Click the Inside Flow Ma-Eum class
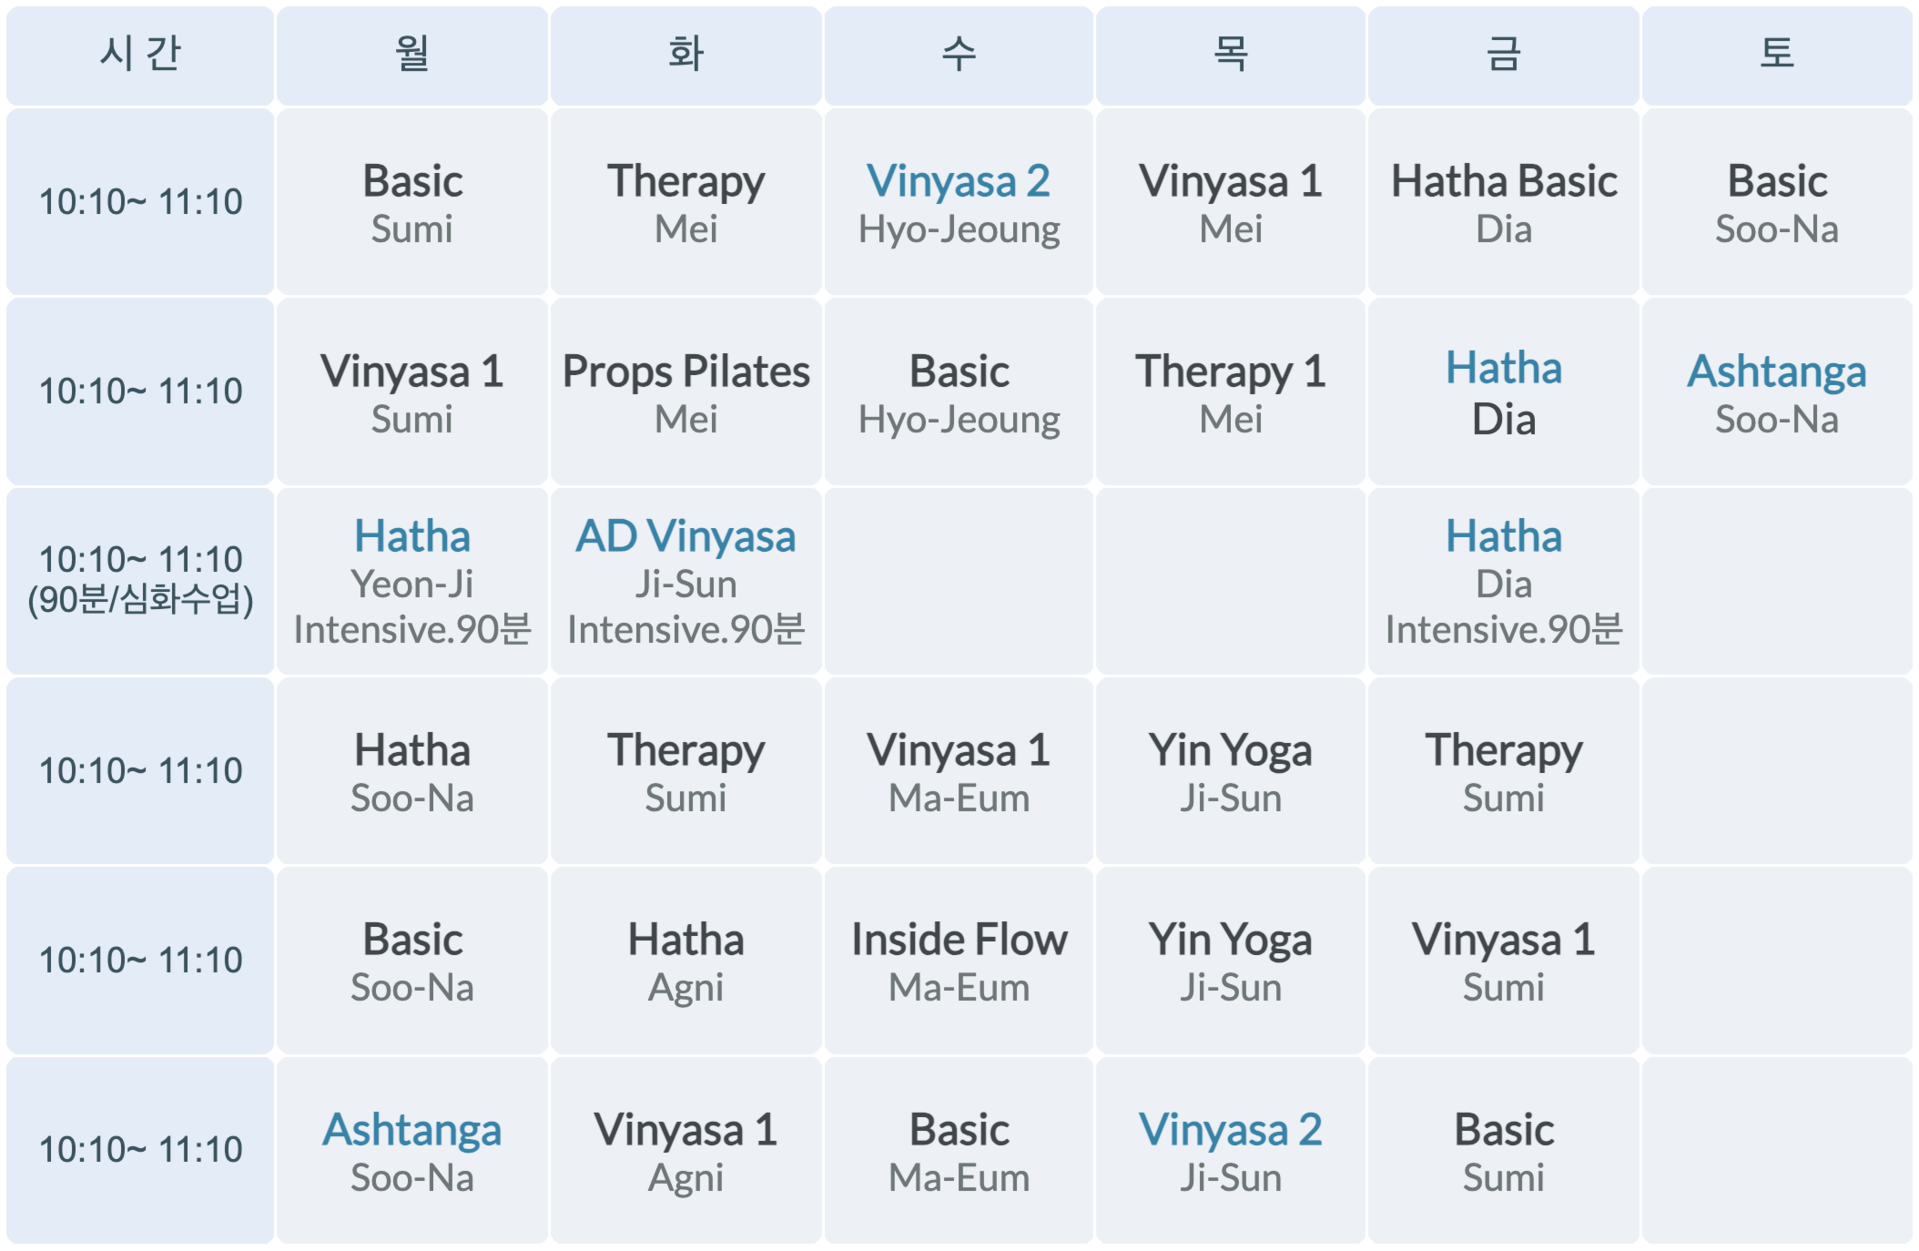Screen dimensions: 1919x1251 click(958, 960)
